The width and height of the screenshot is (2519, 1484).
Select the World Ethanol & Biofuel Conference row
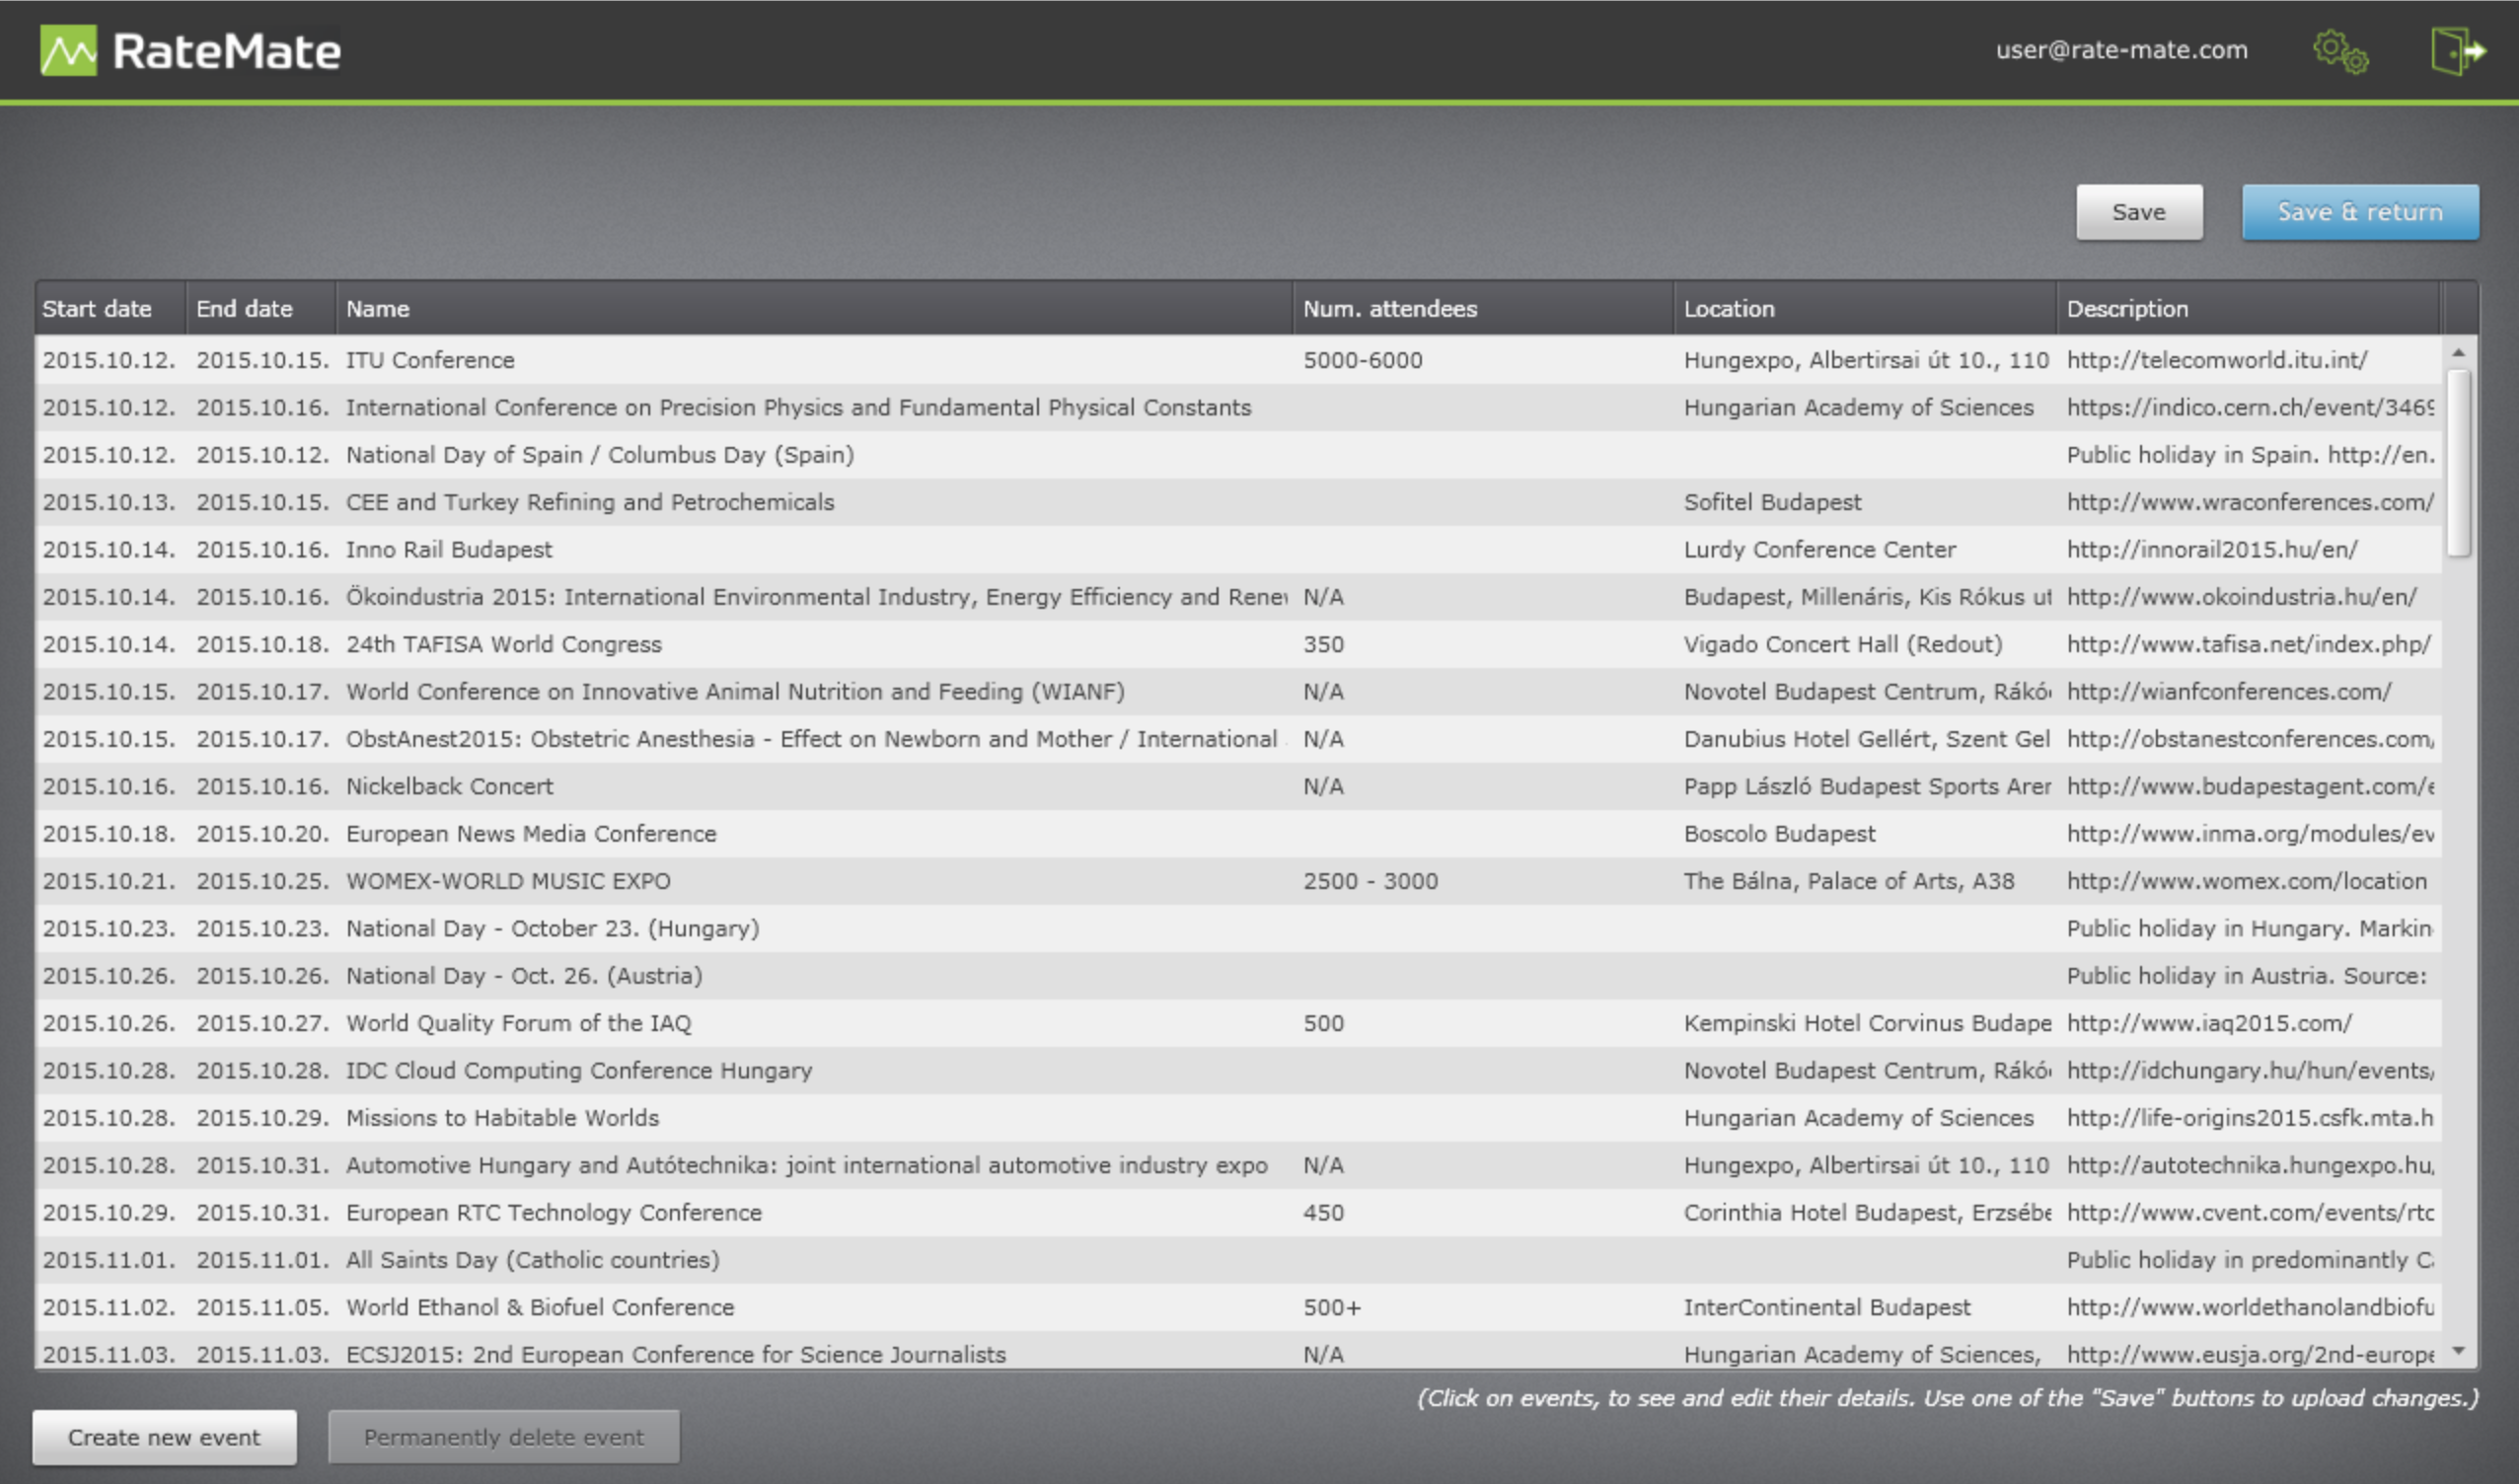click(540, 1306)
